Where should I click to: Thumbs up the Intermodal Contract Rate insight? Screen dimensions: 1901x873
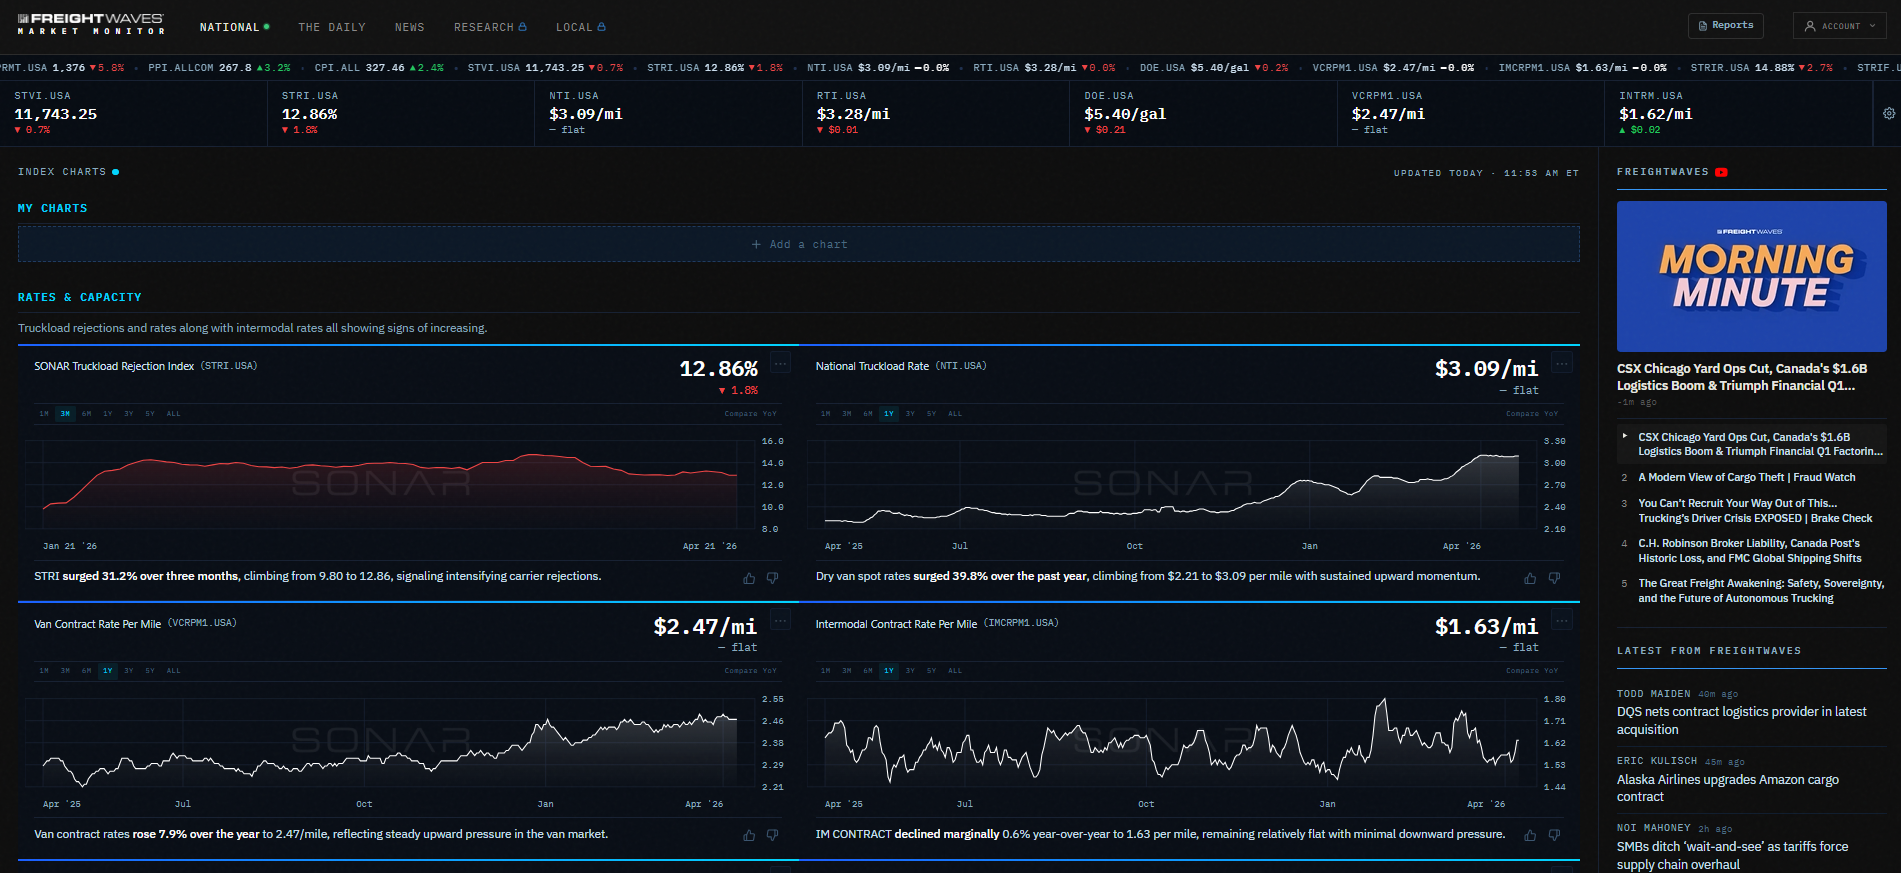(x=1530, y=835)
